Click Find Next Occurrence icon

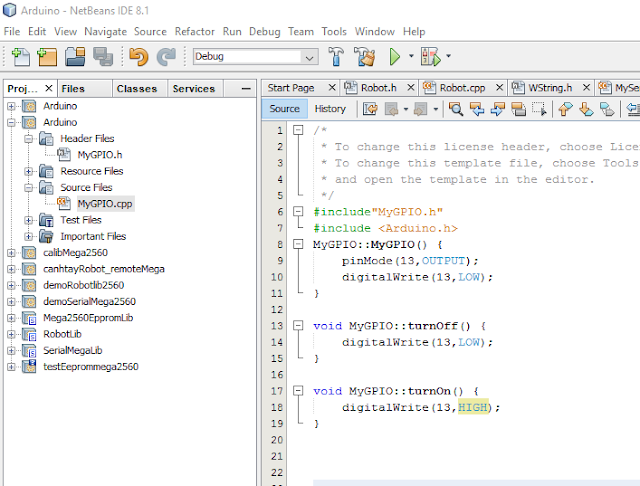tap(498, 109)
